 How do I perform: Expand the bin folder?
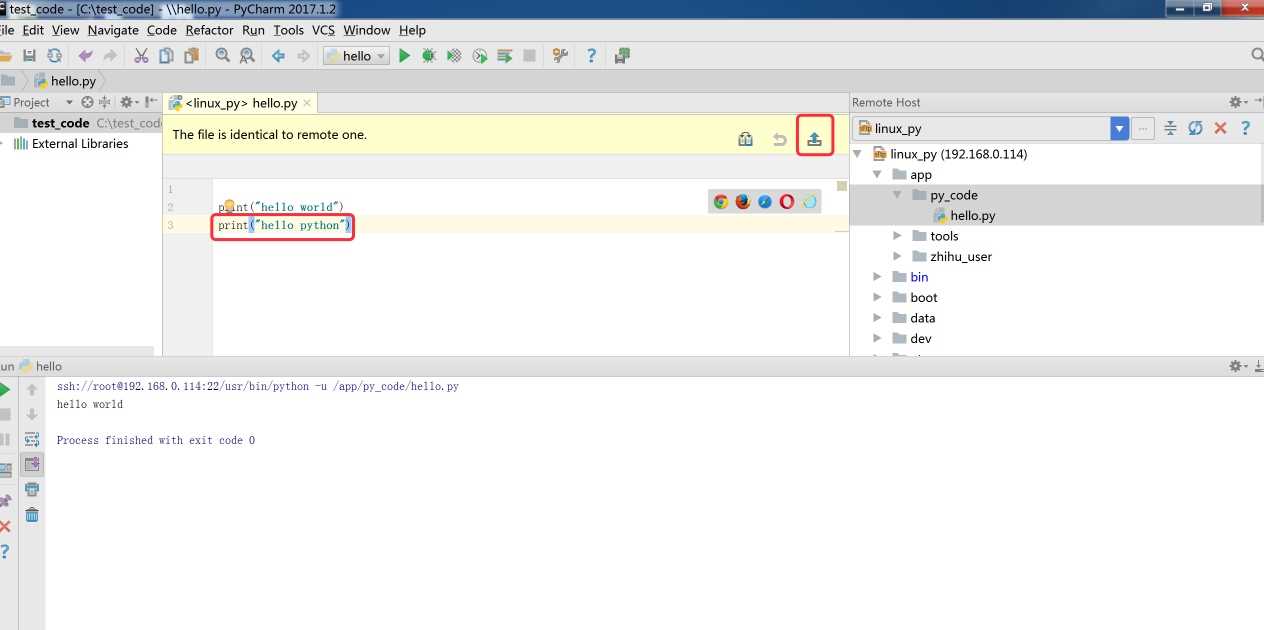coord(877,277)
